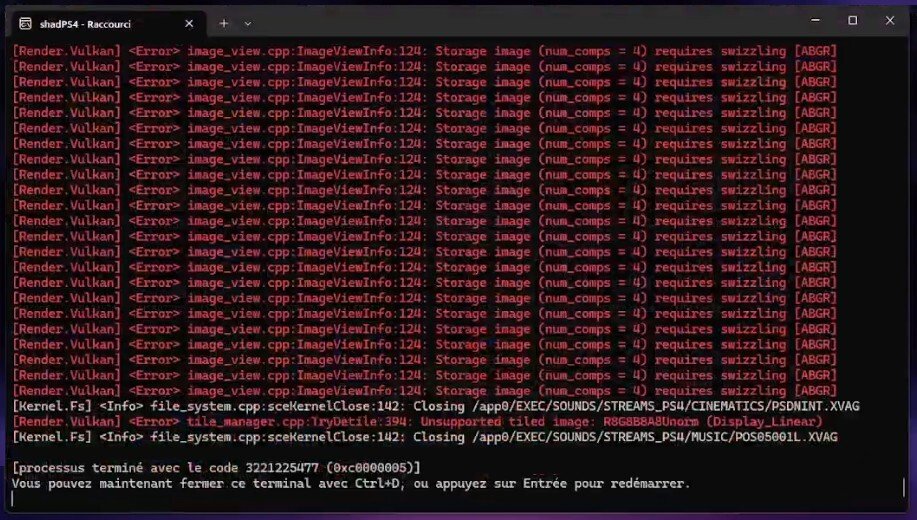
Task: Click the first Render.Vulkan error line
Action: [425, 51]
